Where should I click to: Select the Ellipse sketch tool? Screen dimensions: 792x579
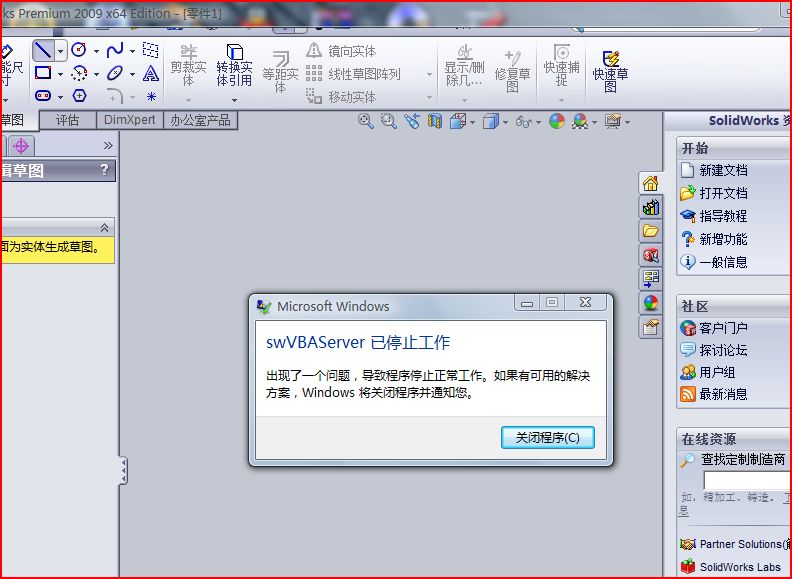click(115, 73)
